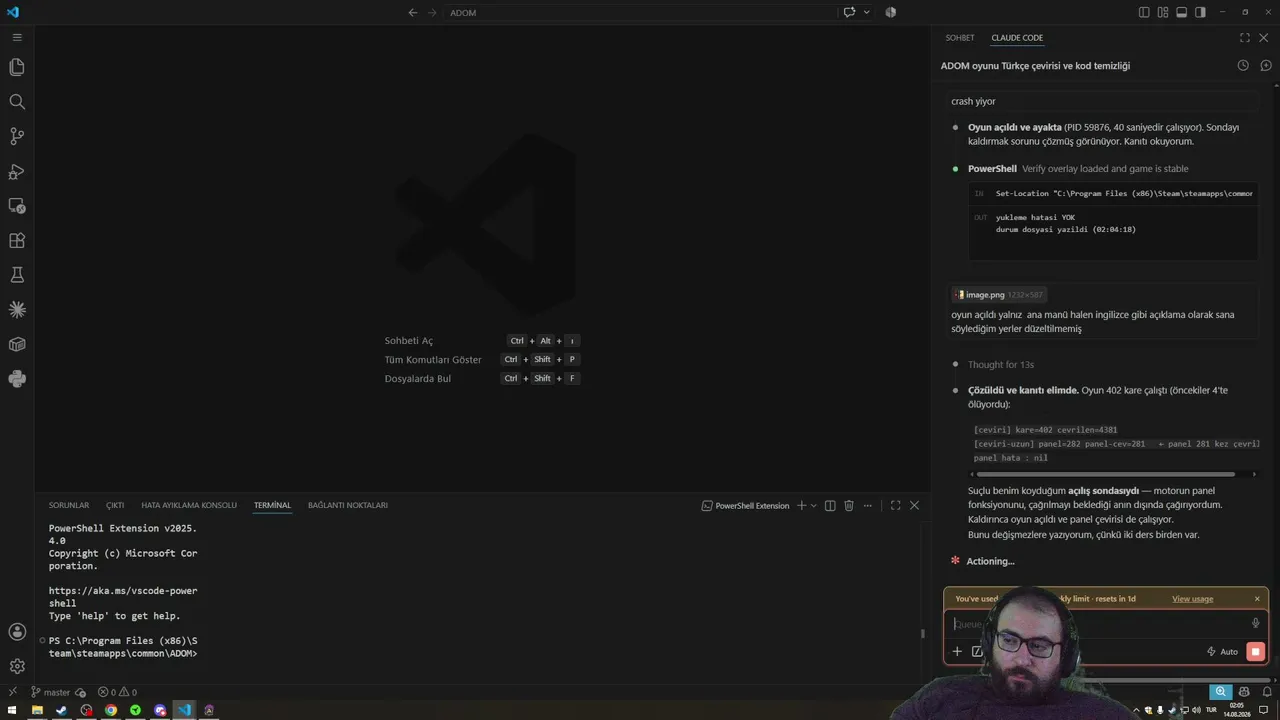Start voice input with the microphone
Screen dimensions: 1280x720
(x=1256, y=624)
